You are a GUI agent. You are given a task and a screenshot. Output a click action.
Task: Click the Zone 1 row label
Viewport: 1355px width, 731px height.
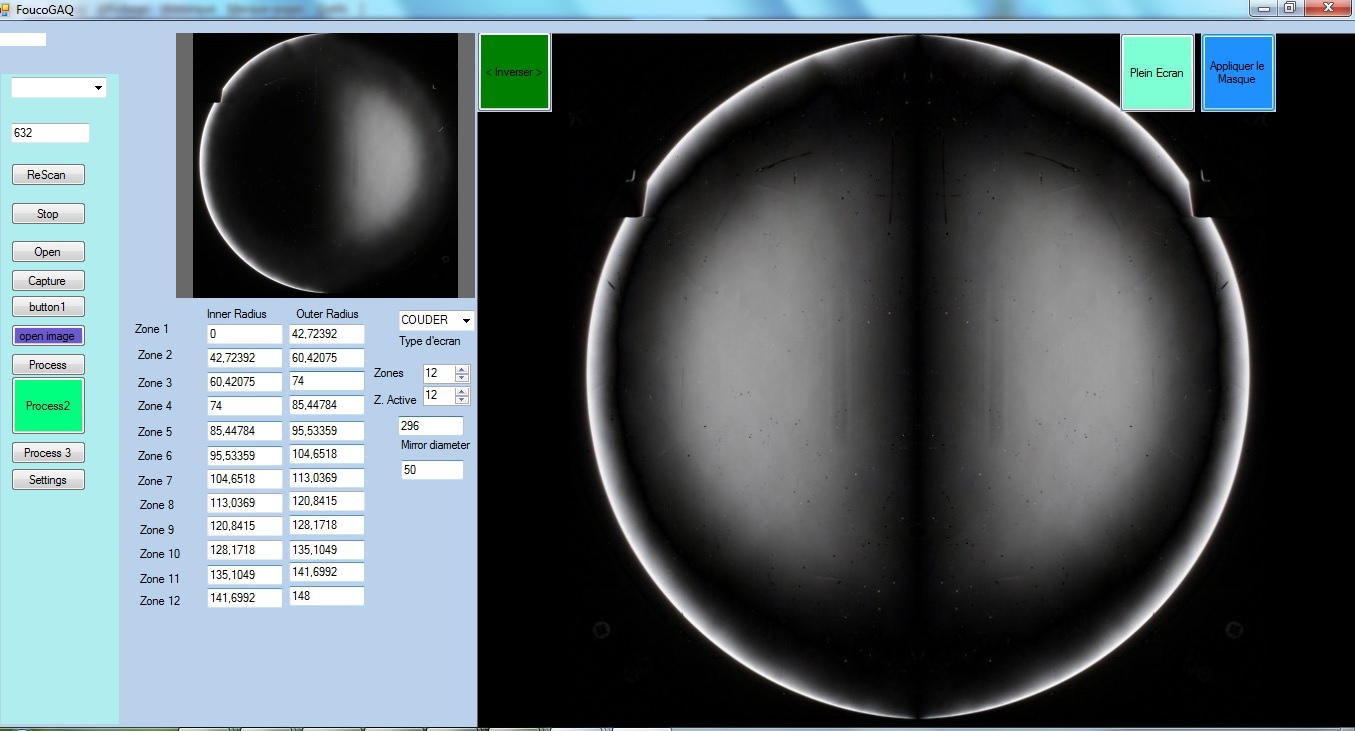click(152, 329)
